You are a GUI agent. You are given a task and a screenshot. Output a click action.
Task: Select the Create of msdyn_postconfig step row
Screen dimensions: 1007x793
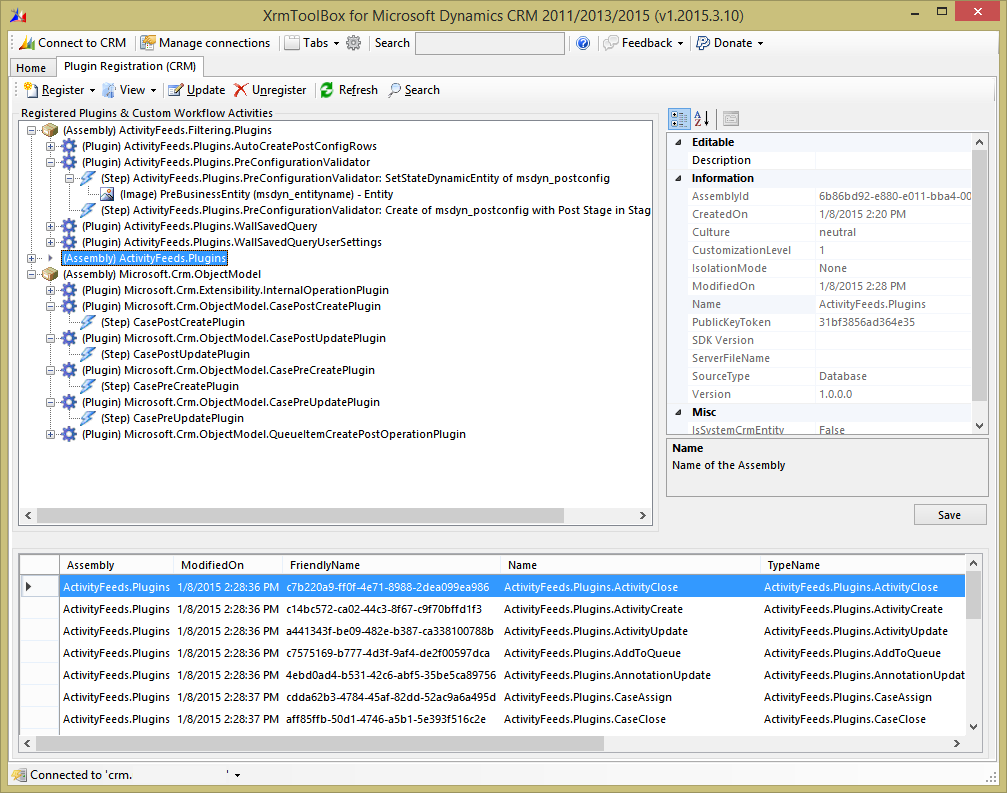tap(376, 210)
